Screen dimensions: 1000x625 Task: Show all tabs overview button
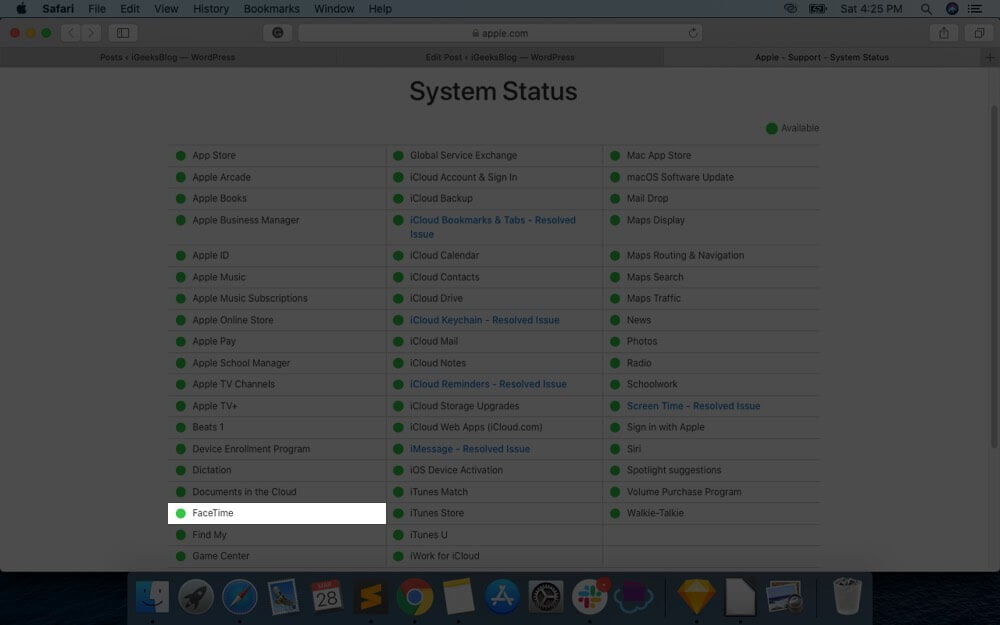[979, 33]
